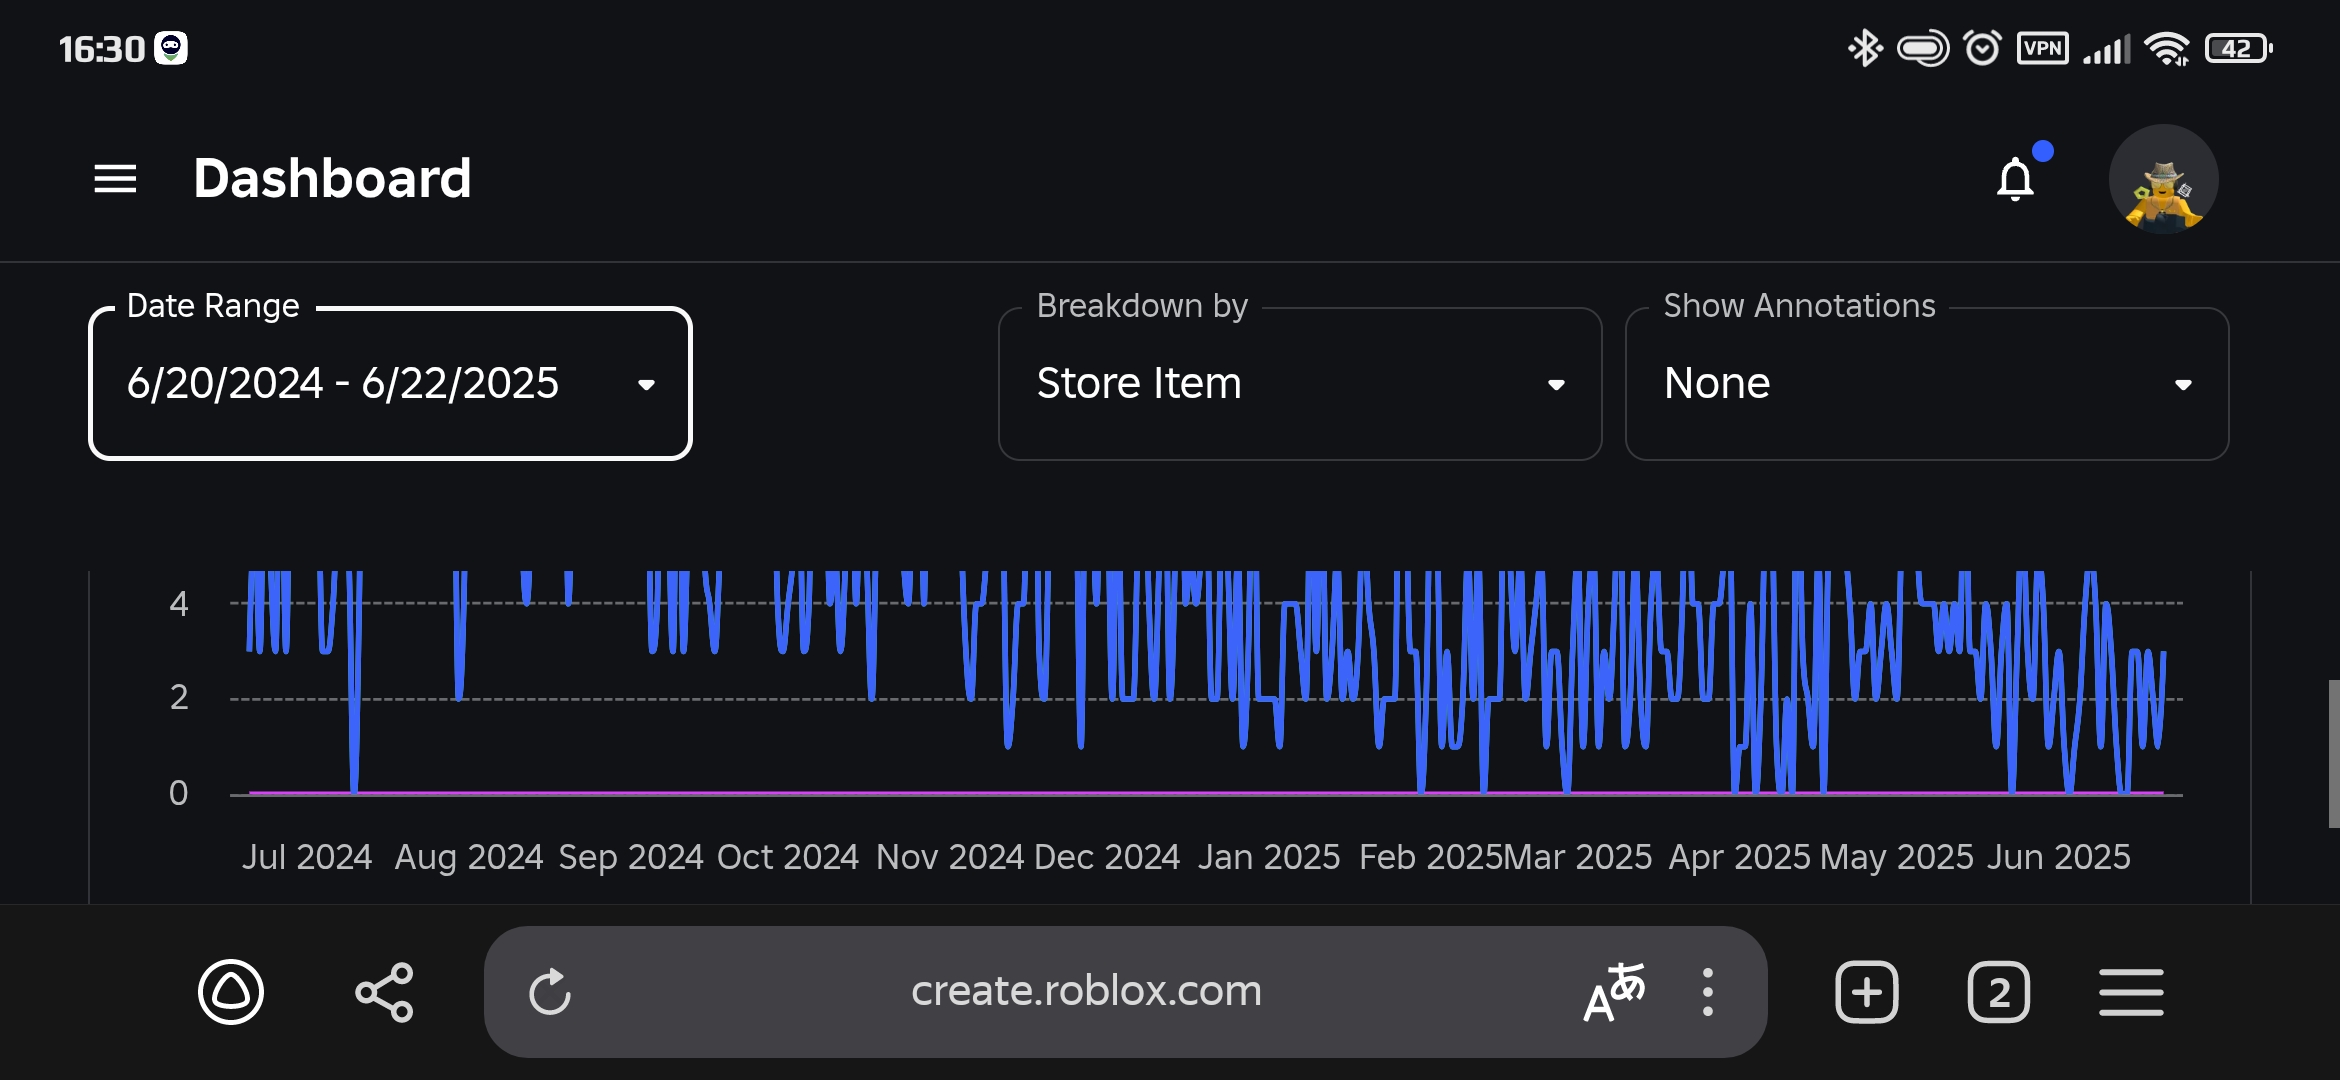Tap the translate page icon
The width and height of the screenshot is (2340, 1080).
1613,992
